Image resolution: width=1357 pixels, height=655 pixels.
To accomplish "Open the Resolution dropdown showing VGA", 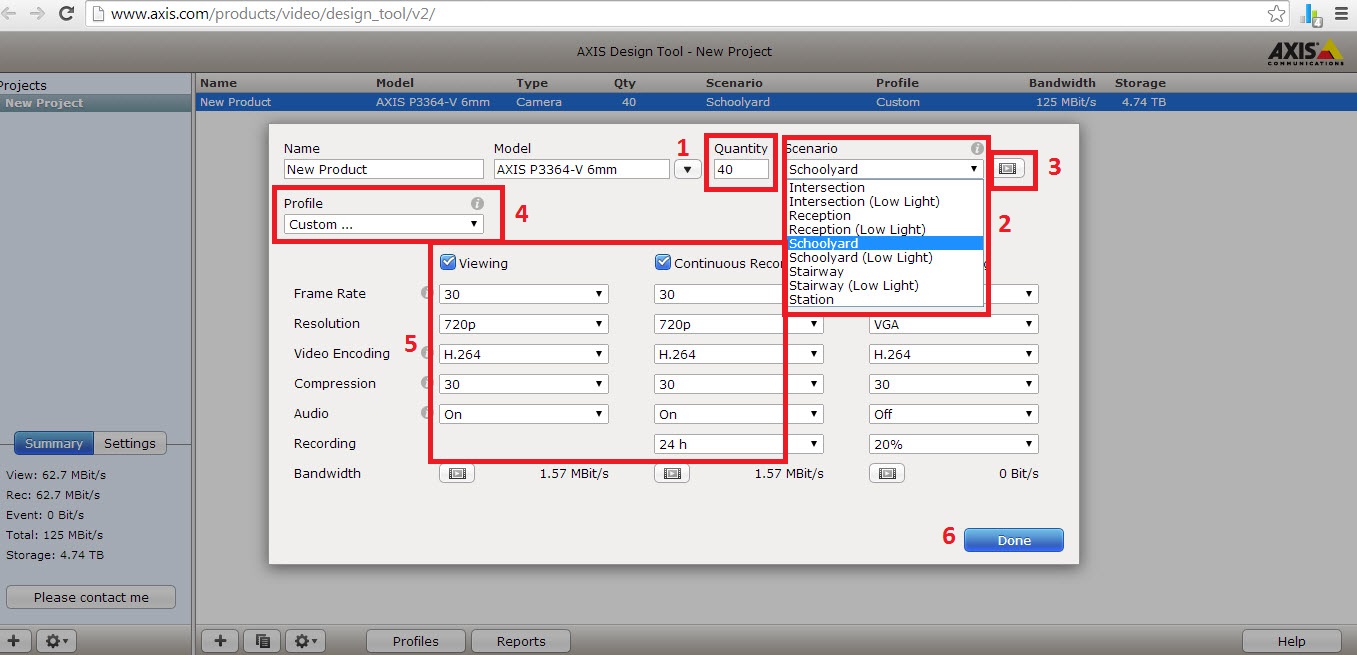I will tap(954, 324).
